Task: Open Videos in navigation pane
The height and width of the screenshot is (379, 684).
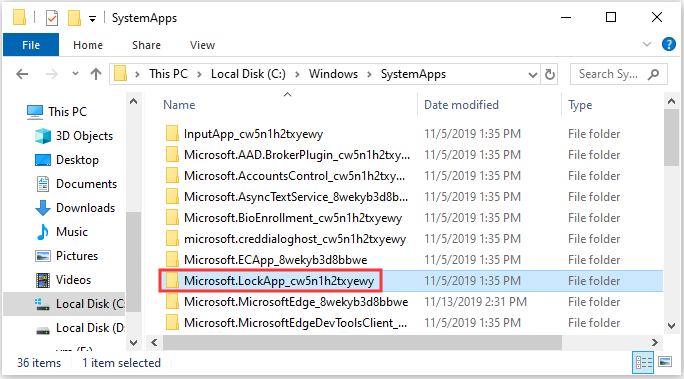Action: (x=73, y=280)
